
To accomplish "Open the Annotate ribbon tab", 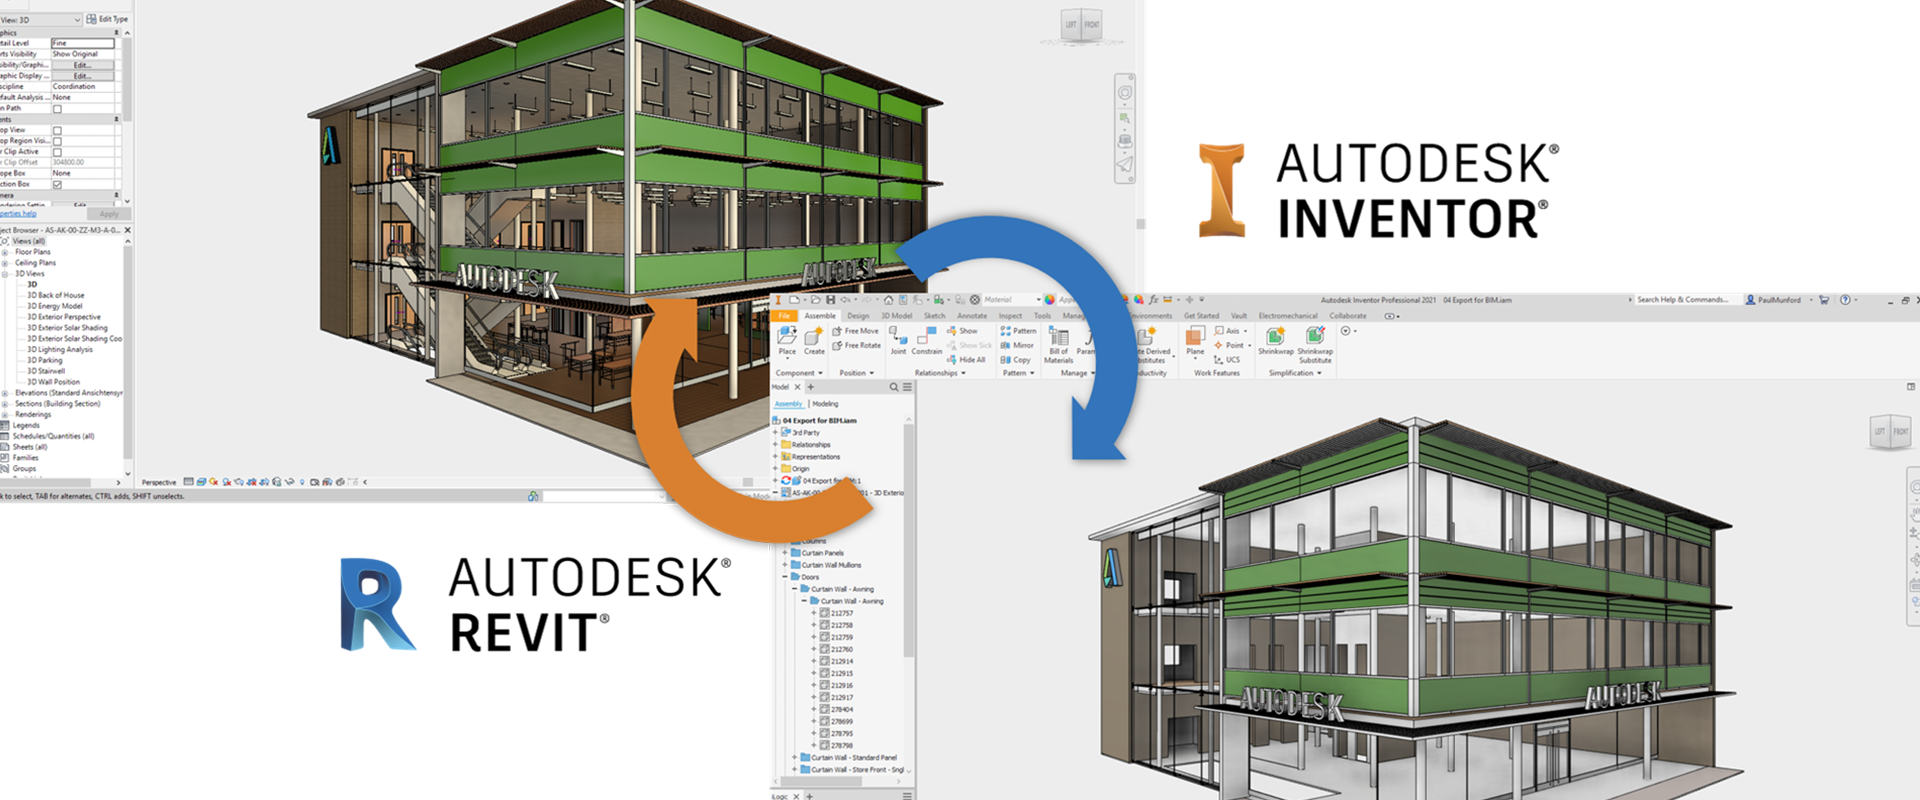I will [x=971, y=316].
